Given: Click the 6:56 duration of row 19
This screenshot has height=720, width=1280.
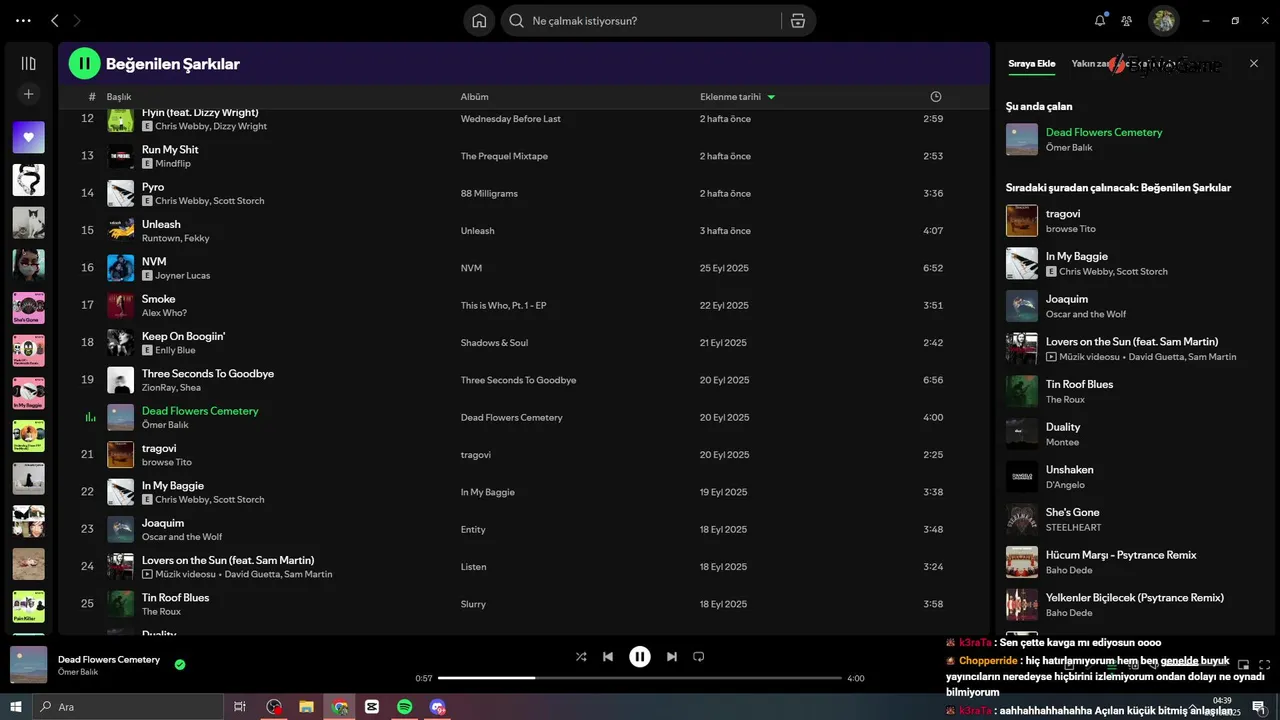Looking at the screenshot, I should coord(933,380).
